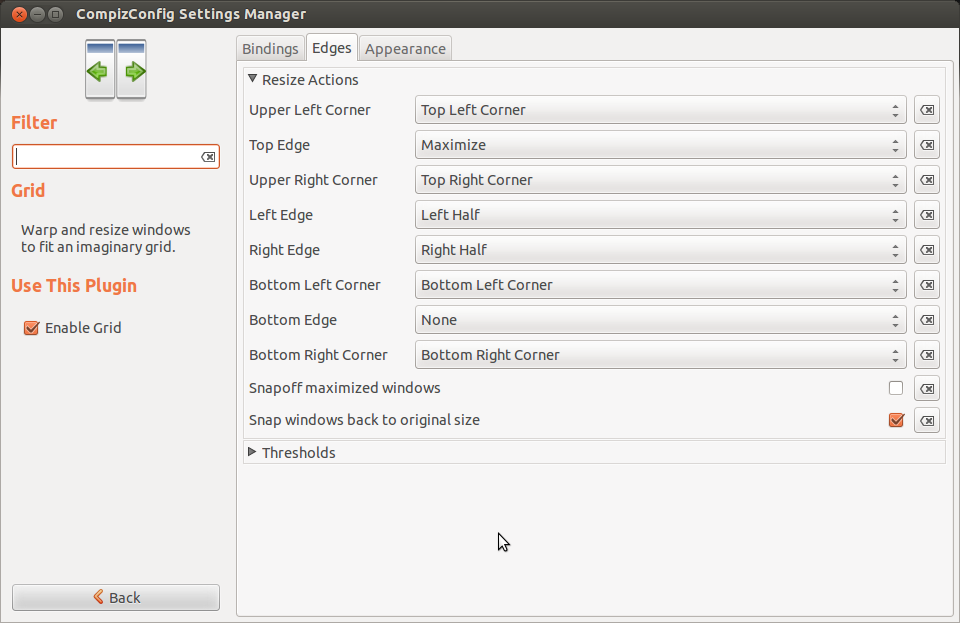960x623 pixels.
Task: Open Left Edge dropdown showing Left Half
Action: (661, 215)
